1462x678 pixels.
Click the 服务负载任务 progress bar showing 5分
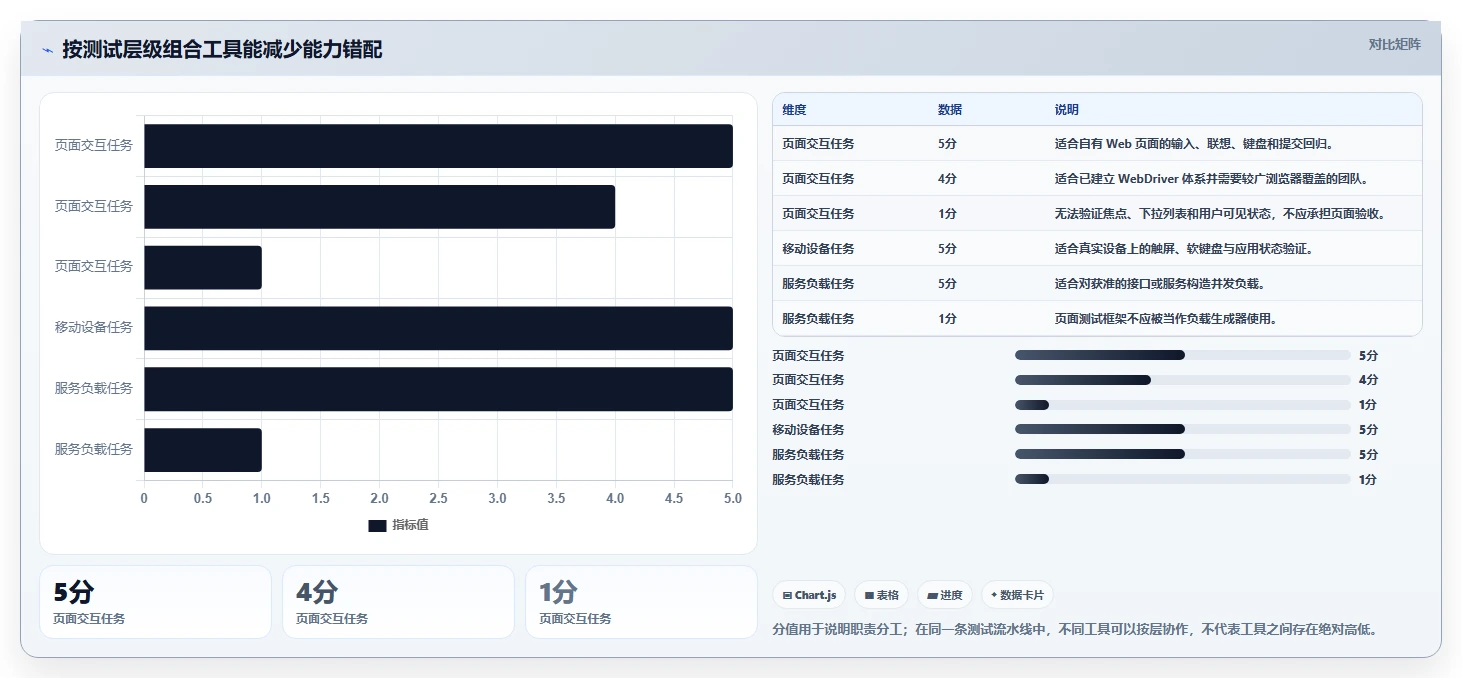click(x=1183, y=455)
